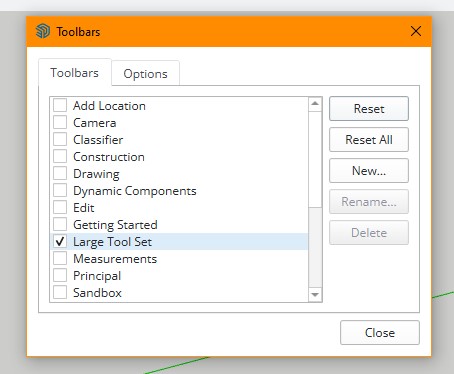This screenshot has width=454, height=374.
Task: Check the Drawing toolbar checkbox
Action: click(x=60, y=173)
